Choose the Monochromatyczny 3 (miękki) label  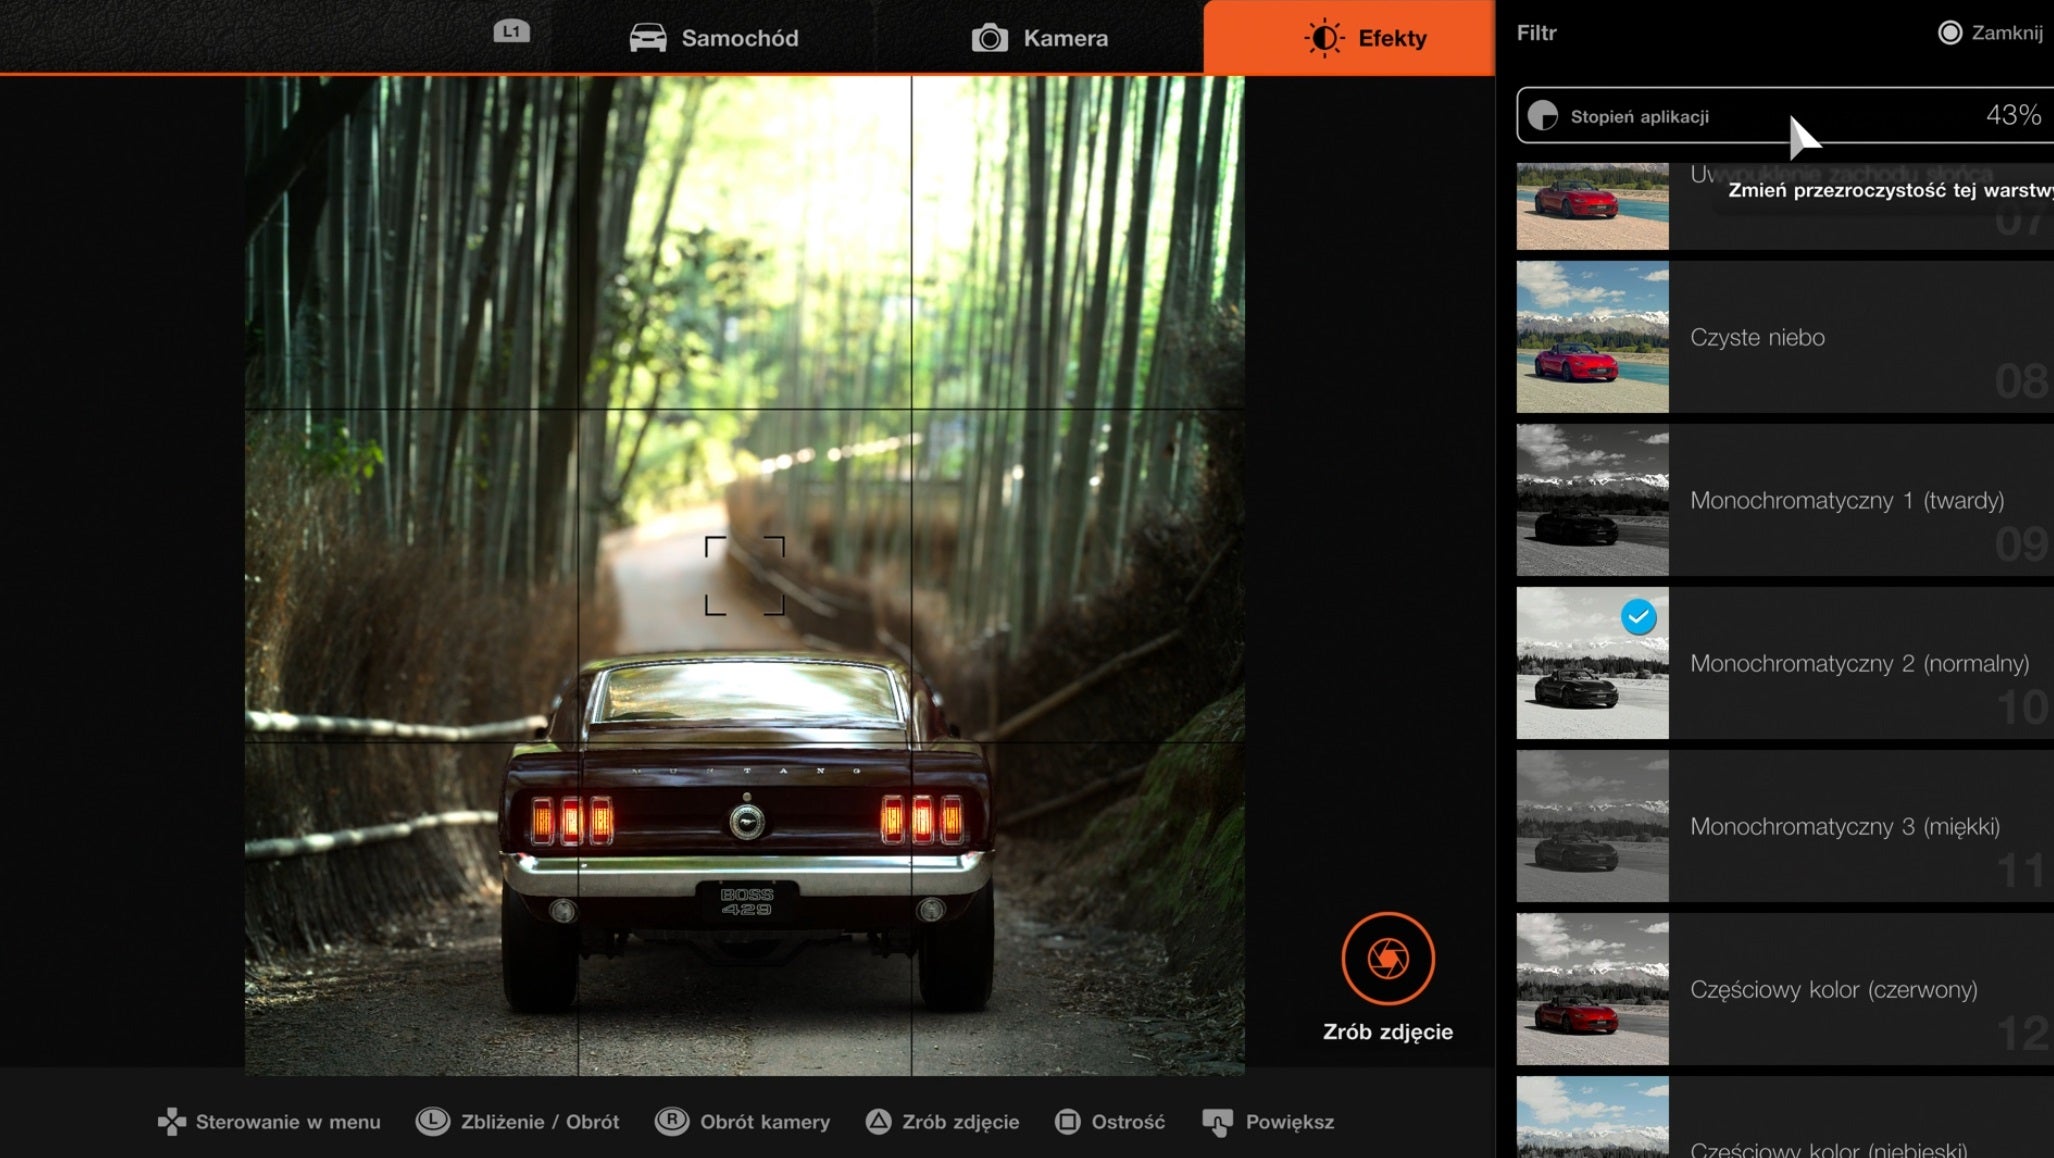click(1845, 826)
